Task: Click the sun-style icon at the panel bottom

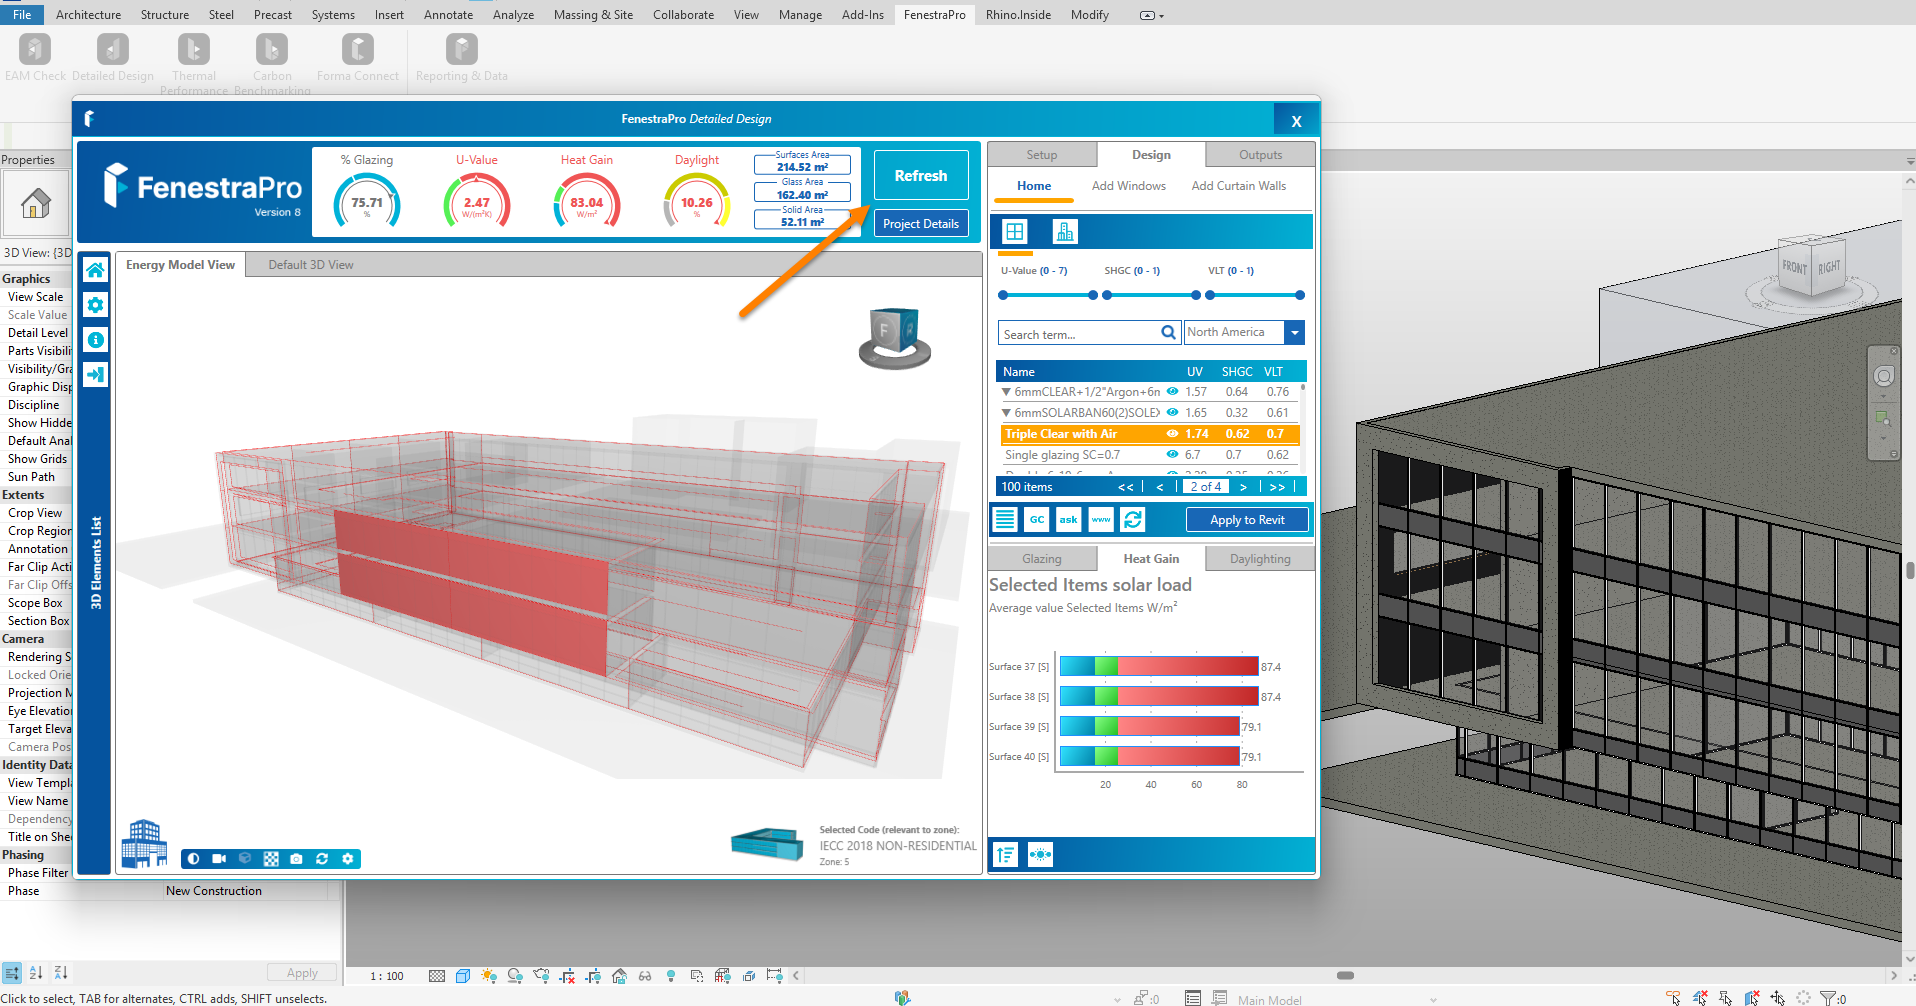Action: [1040, 855]
